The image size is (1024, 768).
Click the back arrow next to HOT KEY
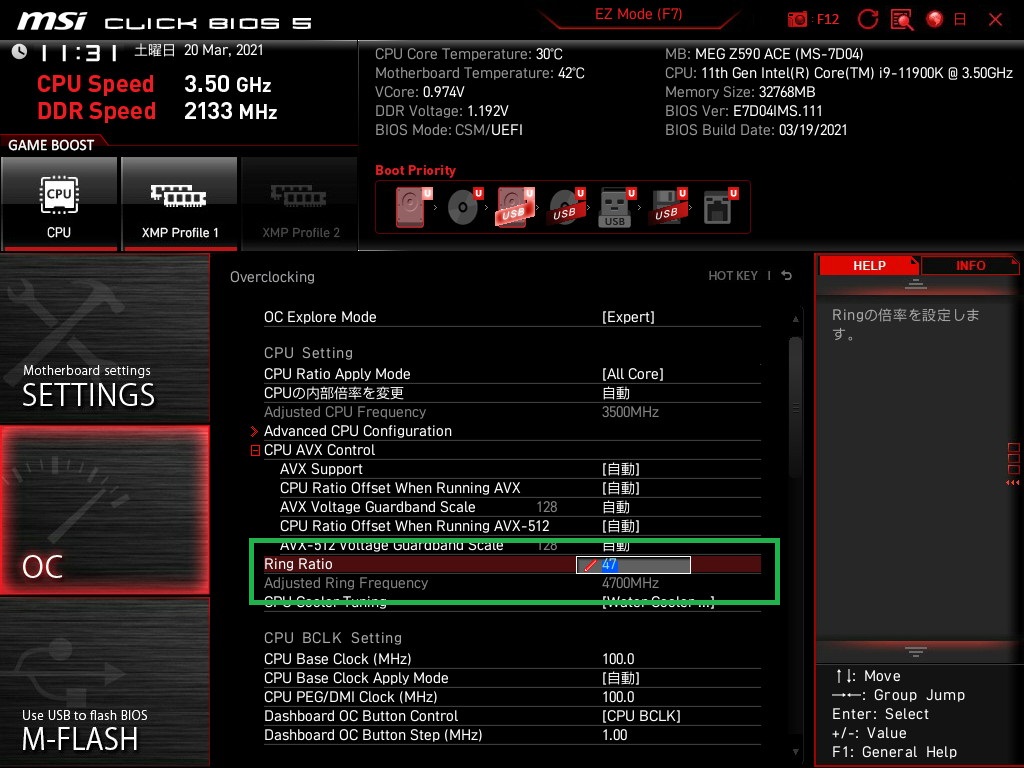coord(787,276)
